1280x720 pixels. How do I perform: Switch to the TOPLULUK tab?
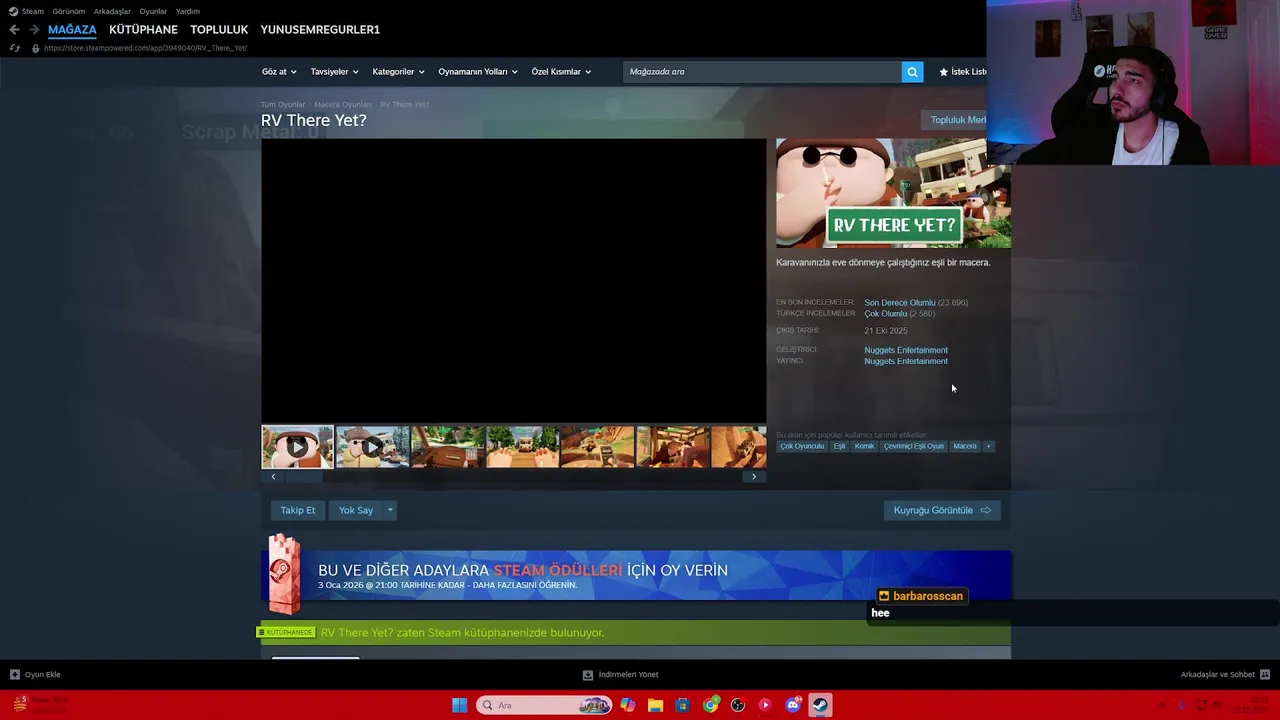pyautogui.click(x=219, y=30)
